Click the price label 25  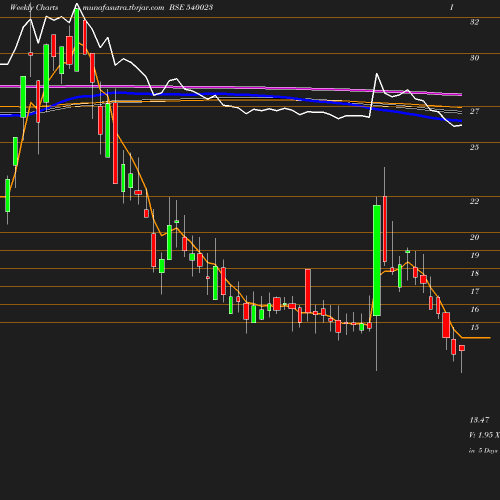click(x=474, y=147)
